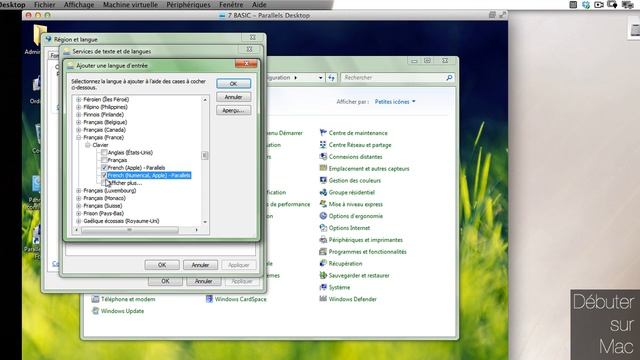
Task: Select the Gaélique écossais (Royaume-Uni) row text
Action: tap(121, 221)
